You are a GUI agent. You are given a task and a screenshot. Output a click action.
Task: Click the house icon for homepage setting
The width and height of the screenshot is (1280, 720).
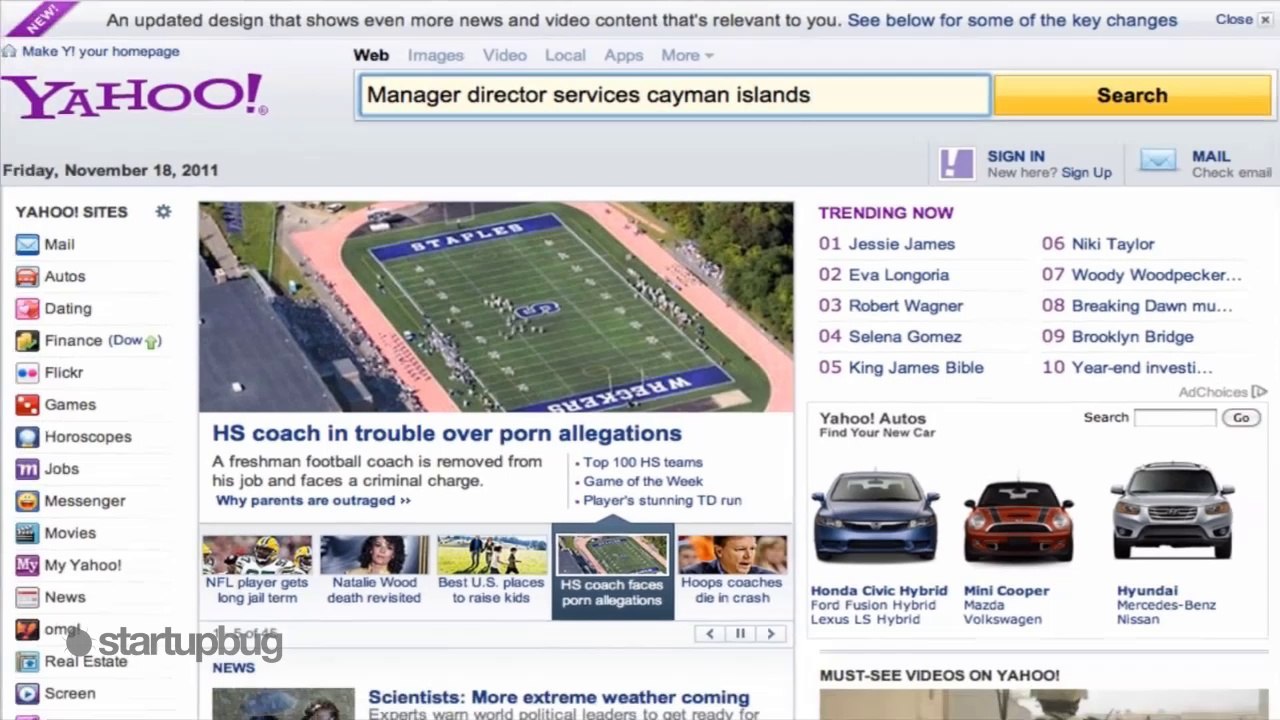[x=9, y=51]
